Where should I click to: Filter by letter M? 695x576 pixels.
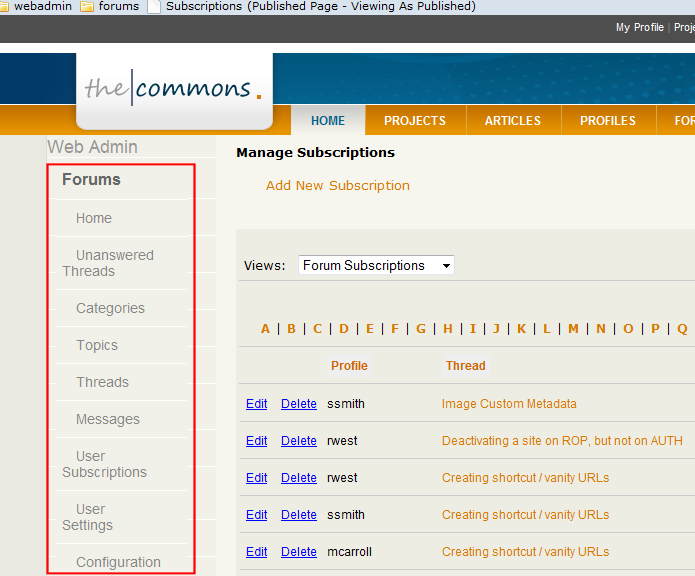tap(574, 329)
